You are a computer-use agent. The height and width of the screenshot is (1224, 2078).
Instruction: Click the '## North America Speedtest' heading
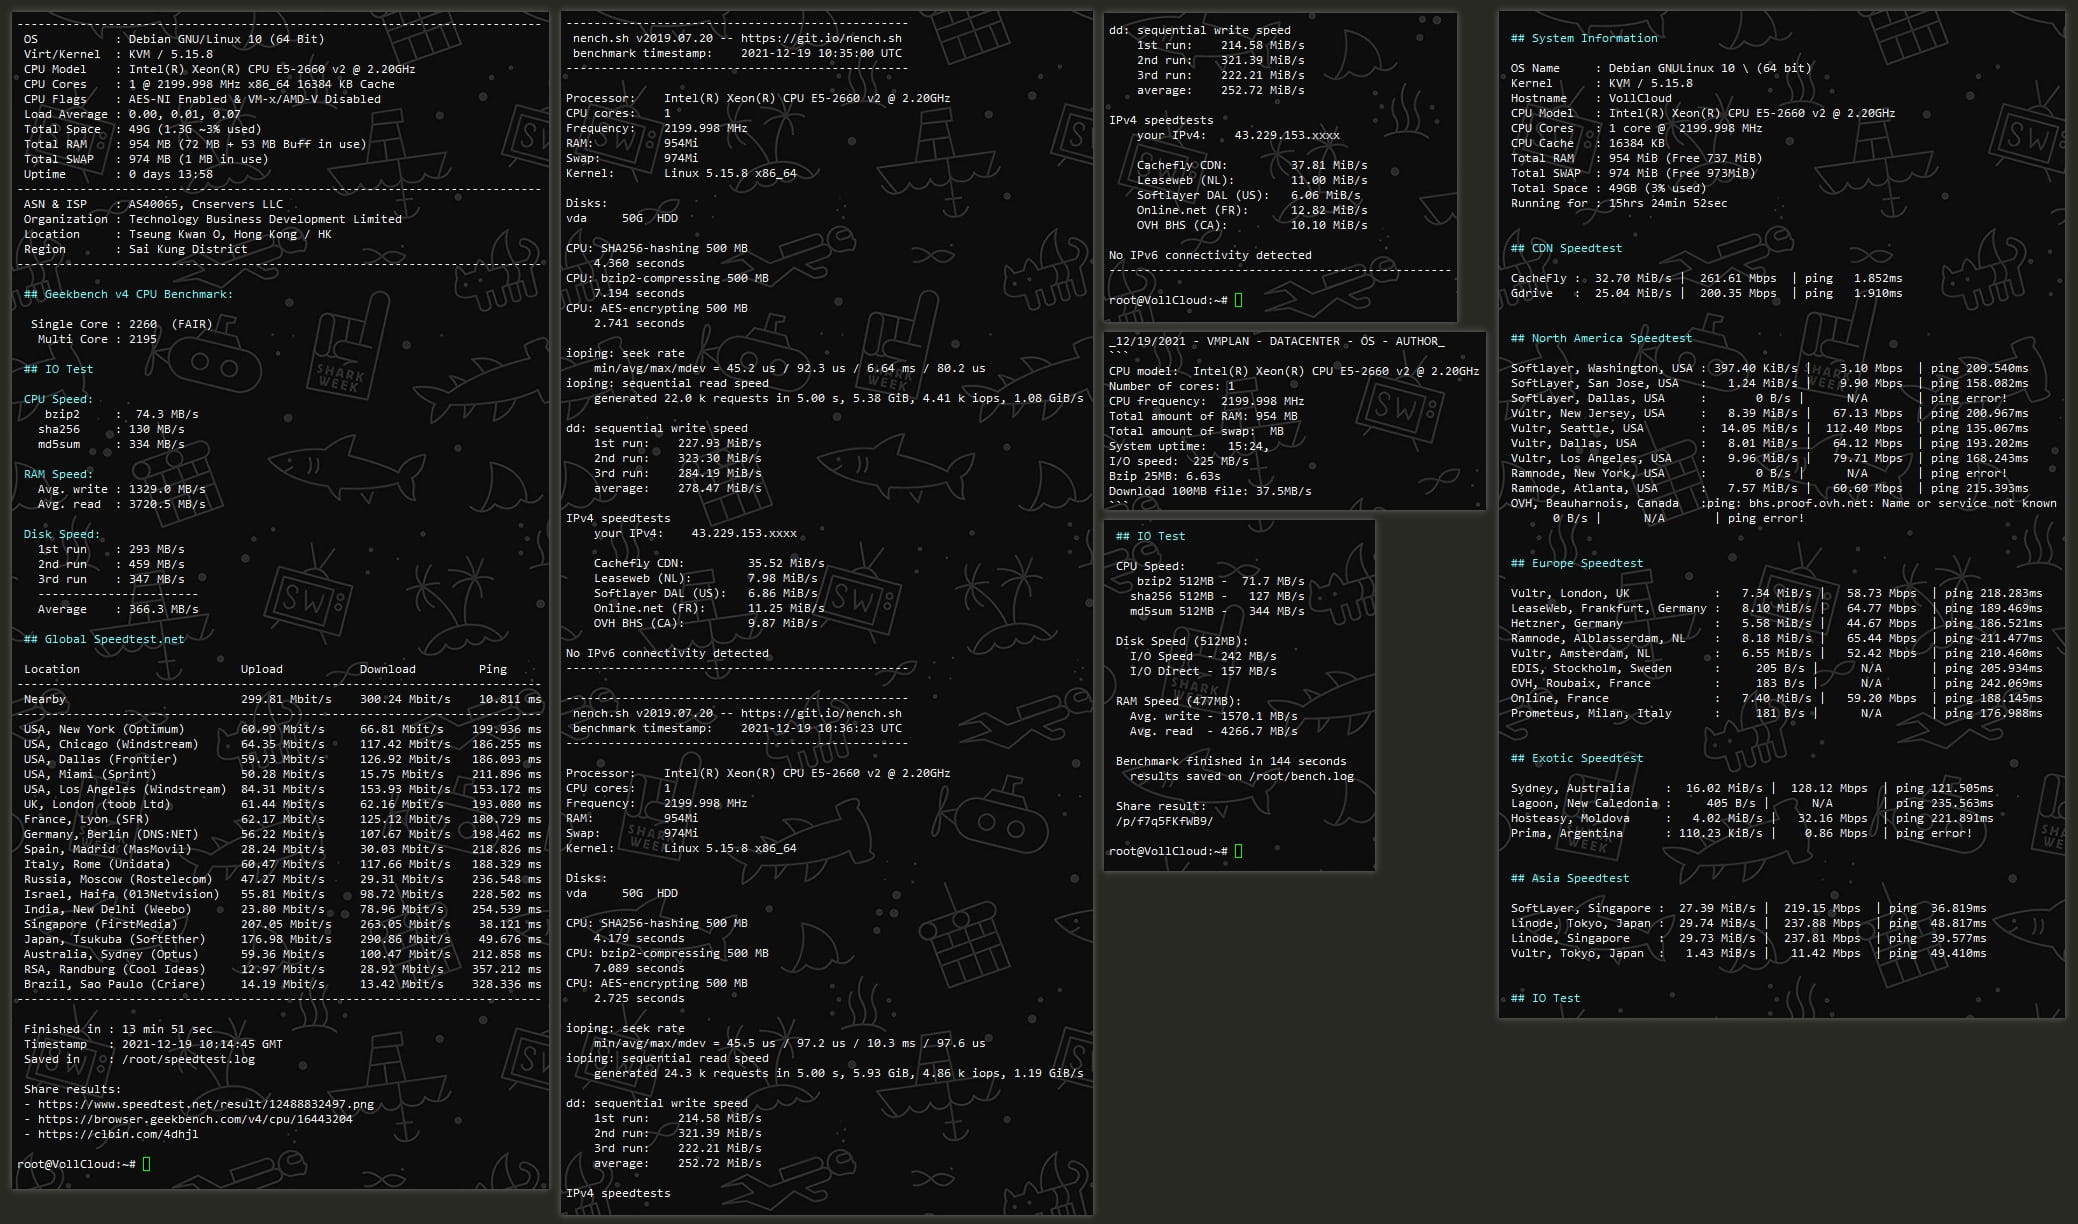point(1601,338)
